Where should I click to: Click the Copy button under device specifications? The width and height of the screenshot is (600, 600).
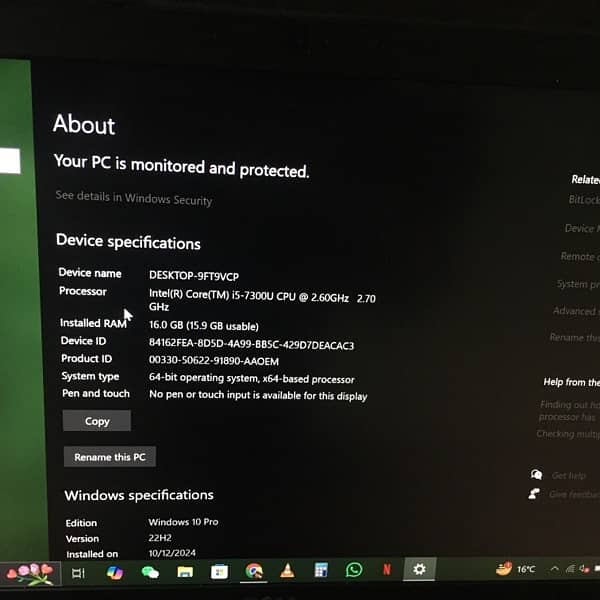[x=97, y=421]
